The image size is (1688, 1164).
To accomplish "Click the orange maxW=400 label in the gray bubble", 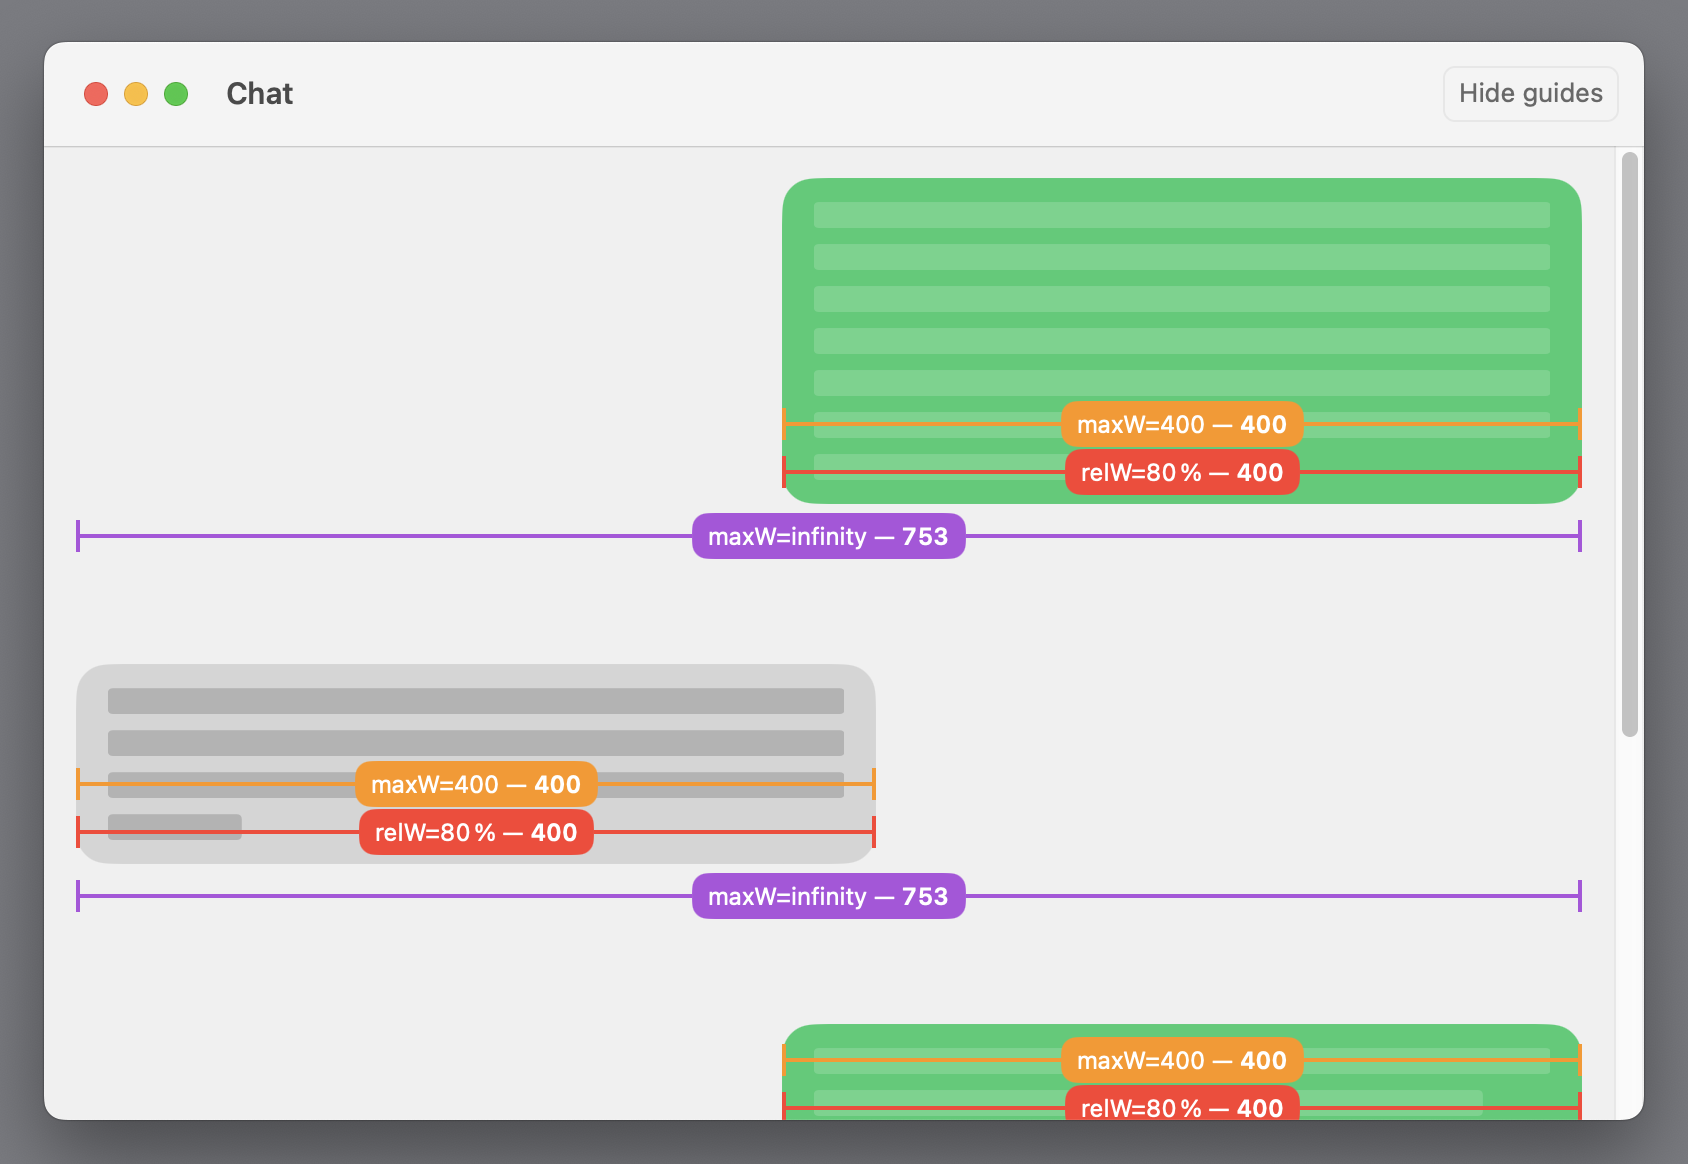I will click(x=476, y=785).
